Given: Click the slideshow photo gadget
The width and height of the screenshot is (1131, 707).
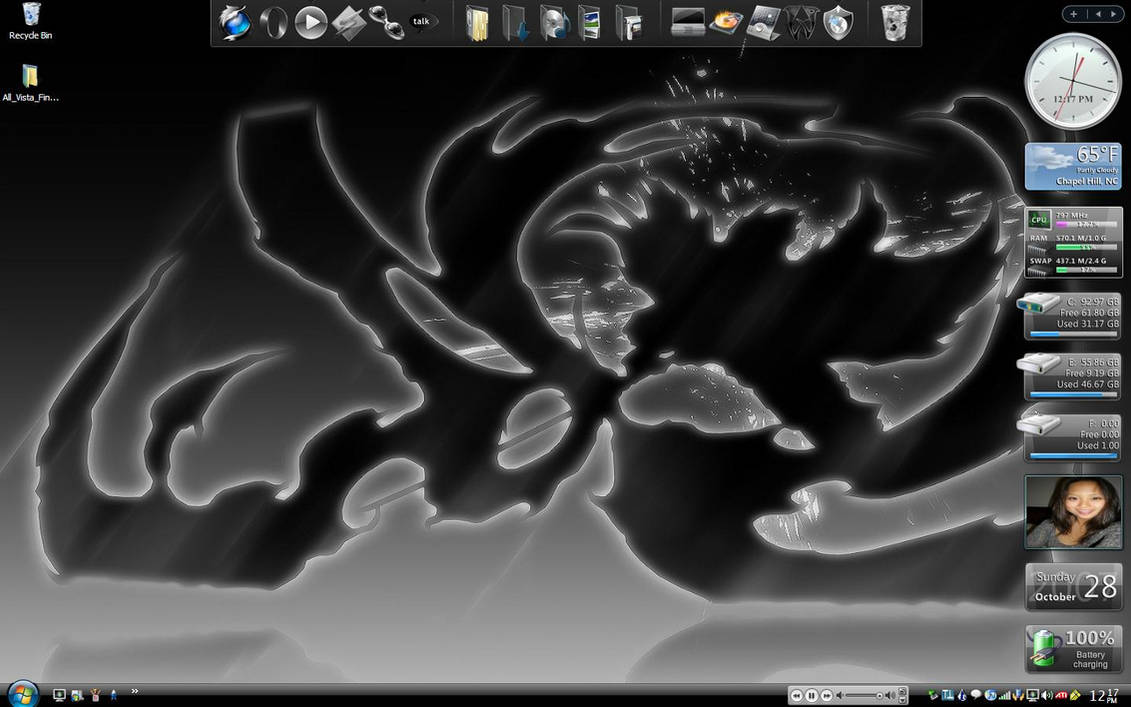Looking at the screenshot, I should [x=1073, y=512].
